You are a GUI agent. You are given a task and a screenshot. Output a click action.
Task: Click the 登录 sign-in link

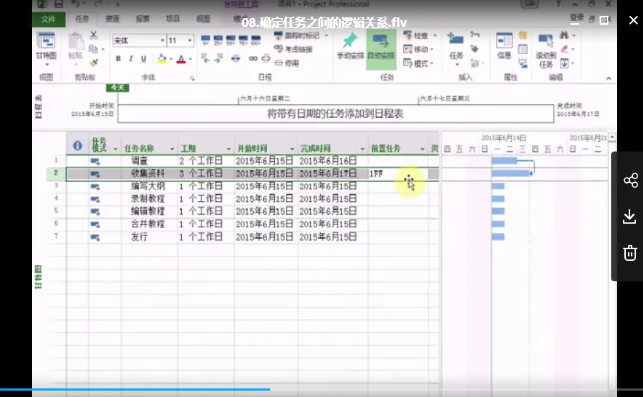(577, 18)
